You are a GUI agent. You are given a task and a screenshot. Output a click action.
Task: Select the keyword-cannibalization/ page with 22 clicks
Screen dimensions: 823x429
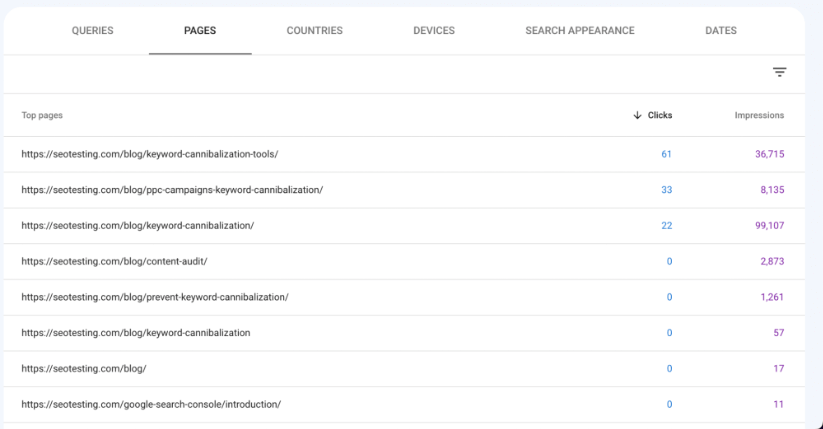point(404,225)
